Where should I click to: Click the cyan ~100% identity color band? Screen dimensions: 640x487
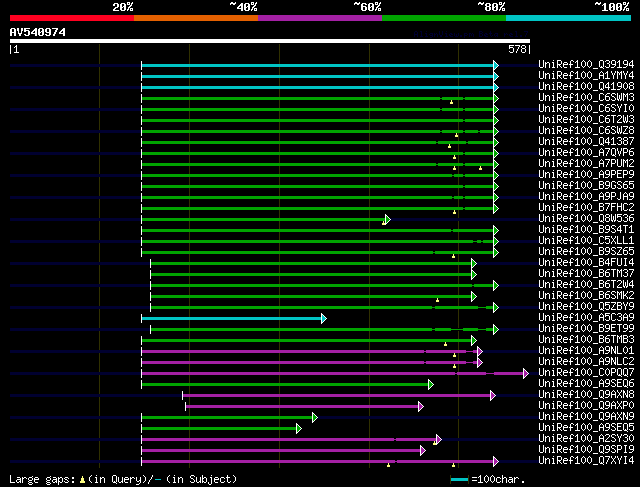(x=569, y=18)
